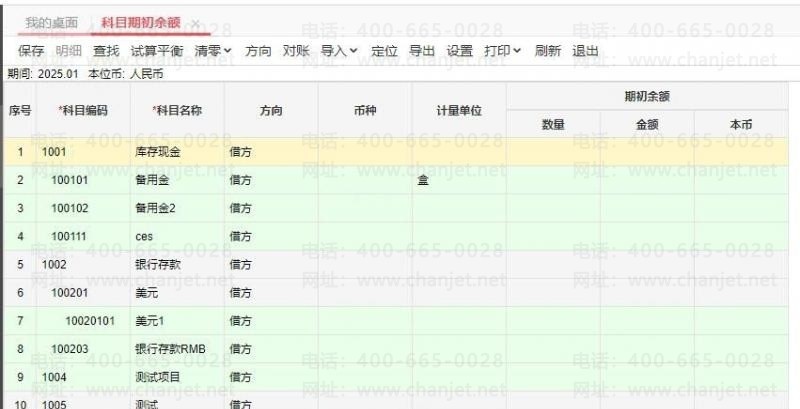Click the 币种 column header

click(x=365, y=110)
